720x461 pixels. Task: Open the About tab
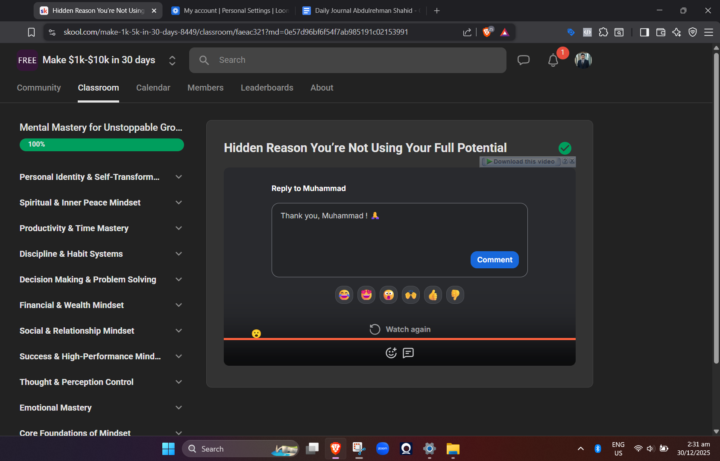click(x=321, y=88)
